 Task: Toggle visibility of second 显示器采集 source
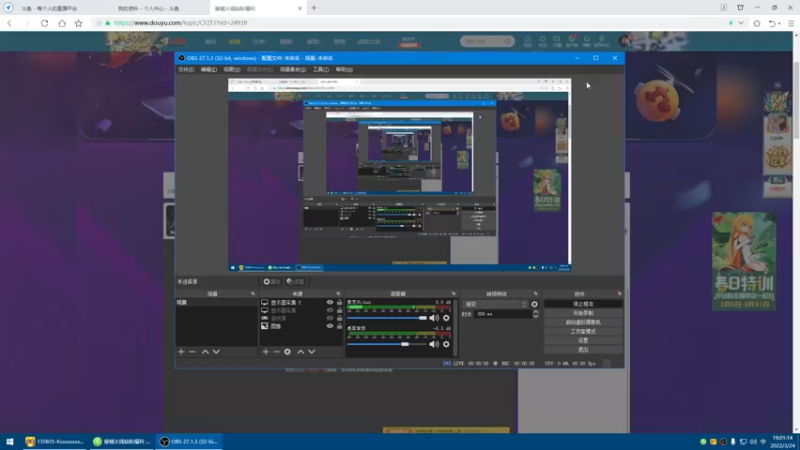330,310
